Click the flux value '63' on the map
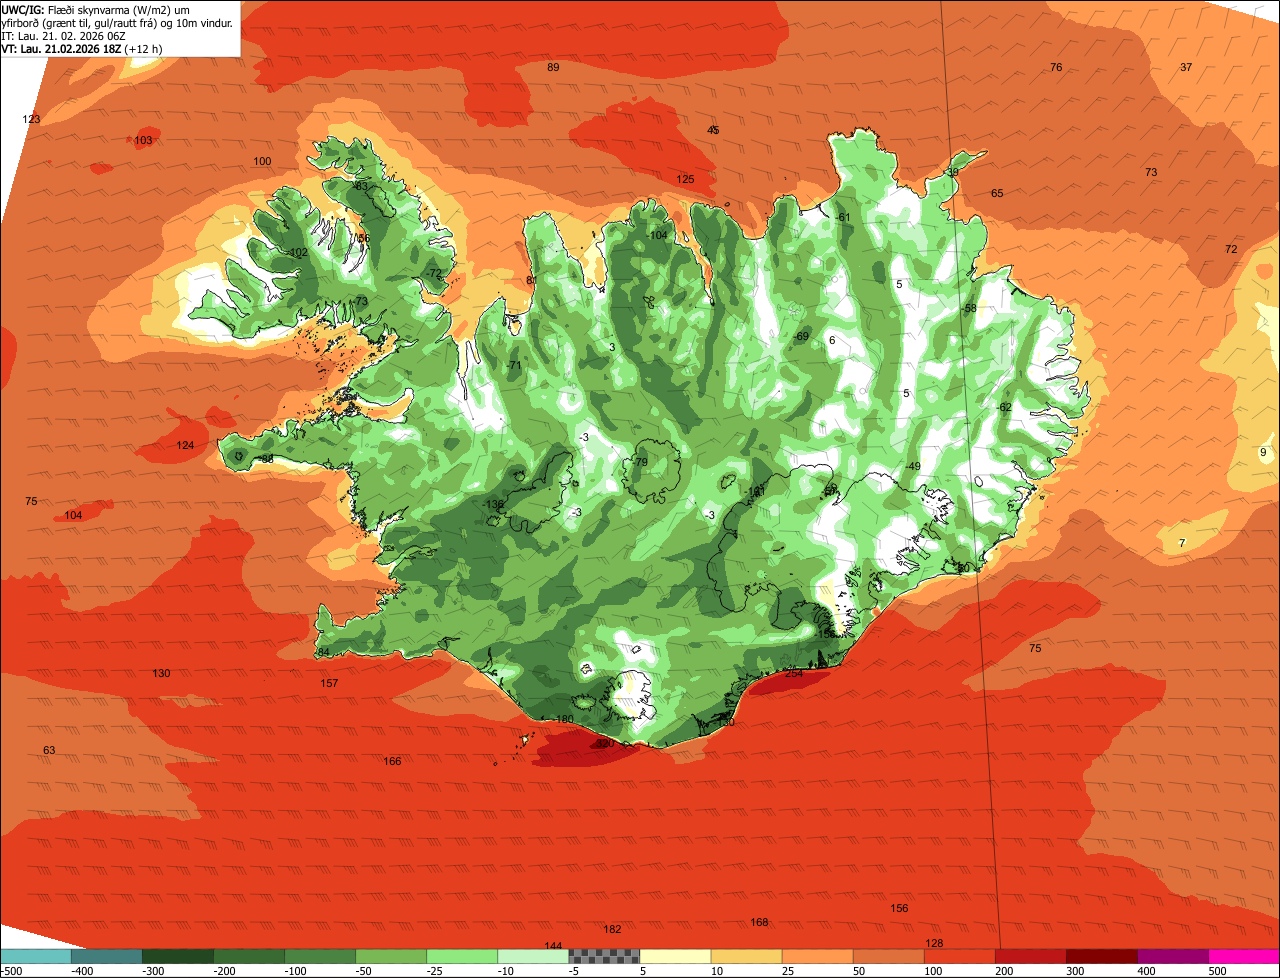Viewport: 1280px width, 978px height. (x=49, y=750)
